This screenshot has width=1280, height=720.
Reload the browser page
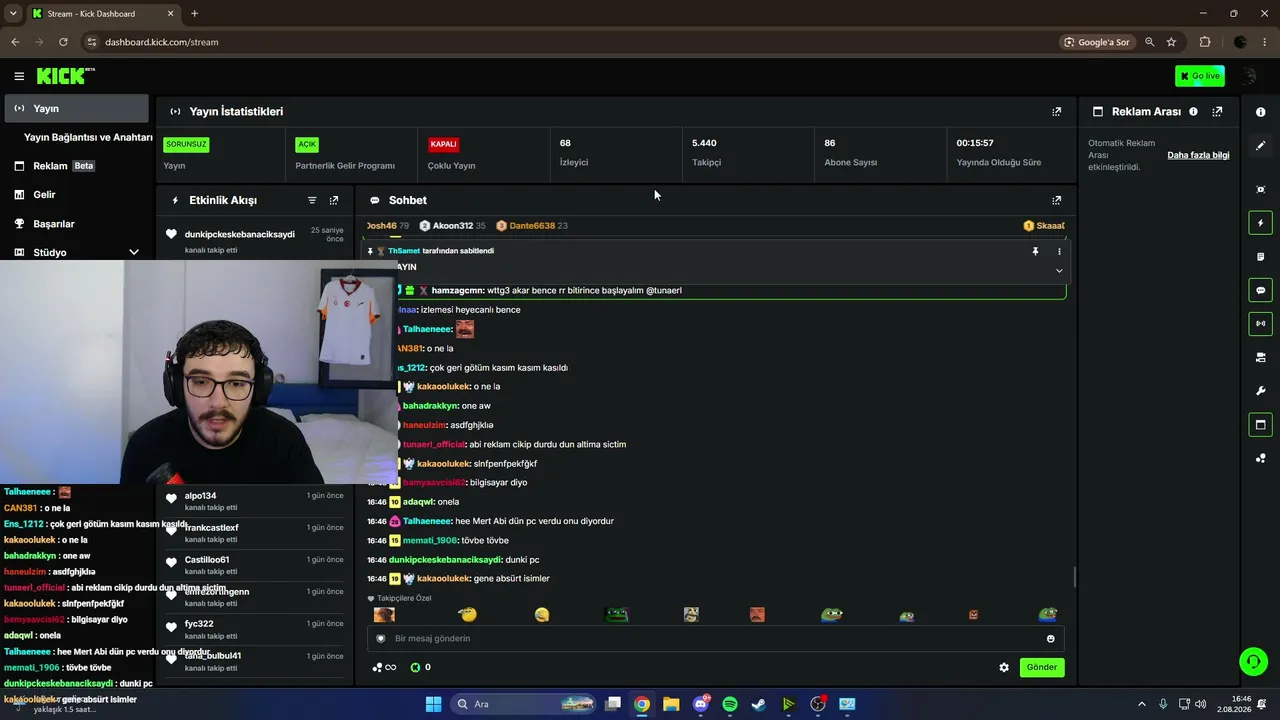coord(63,42)
